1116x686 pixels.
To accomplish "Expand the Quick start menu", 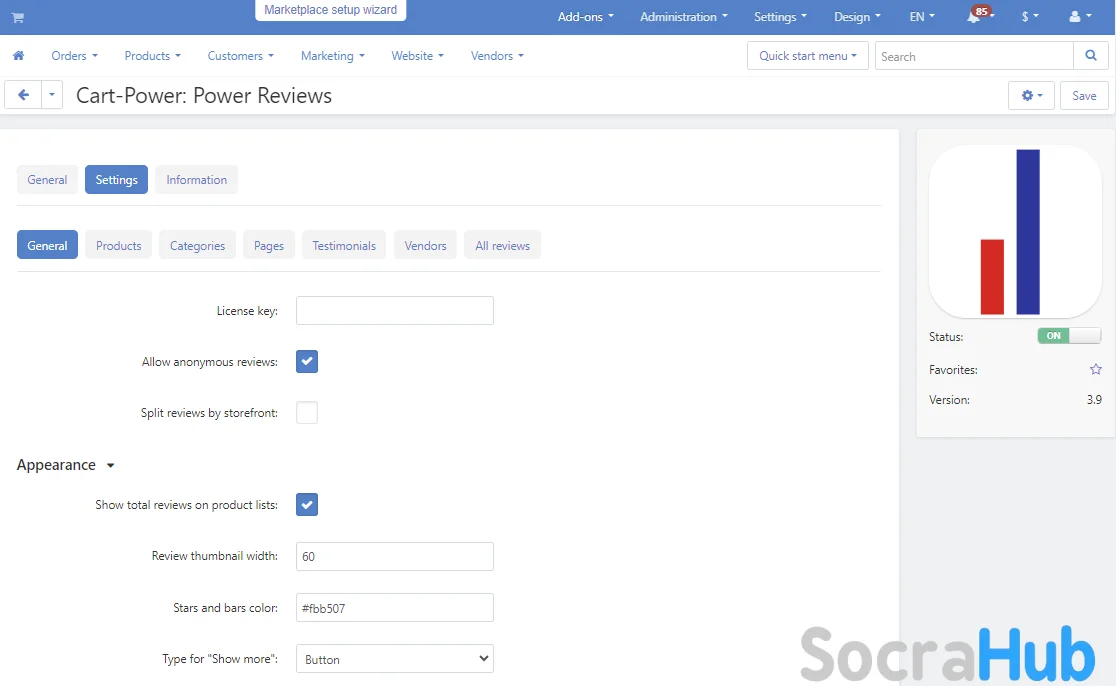I will tap(808, 56).
